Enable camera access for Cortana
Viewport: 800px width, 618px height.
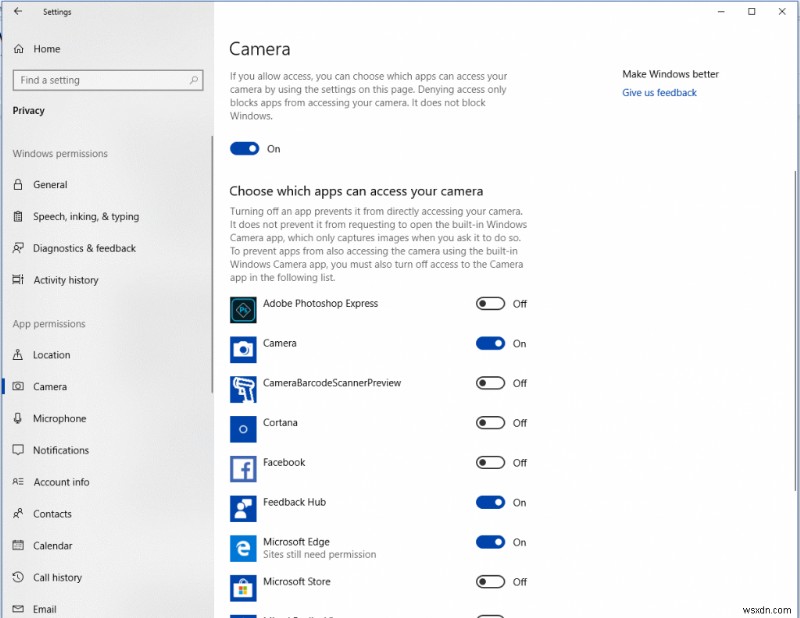coord(490,423)
